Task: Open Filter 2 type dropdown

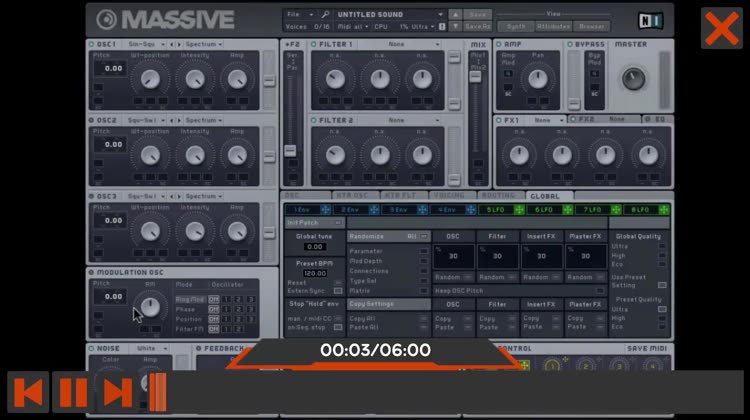Action: coord(413,121)
